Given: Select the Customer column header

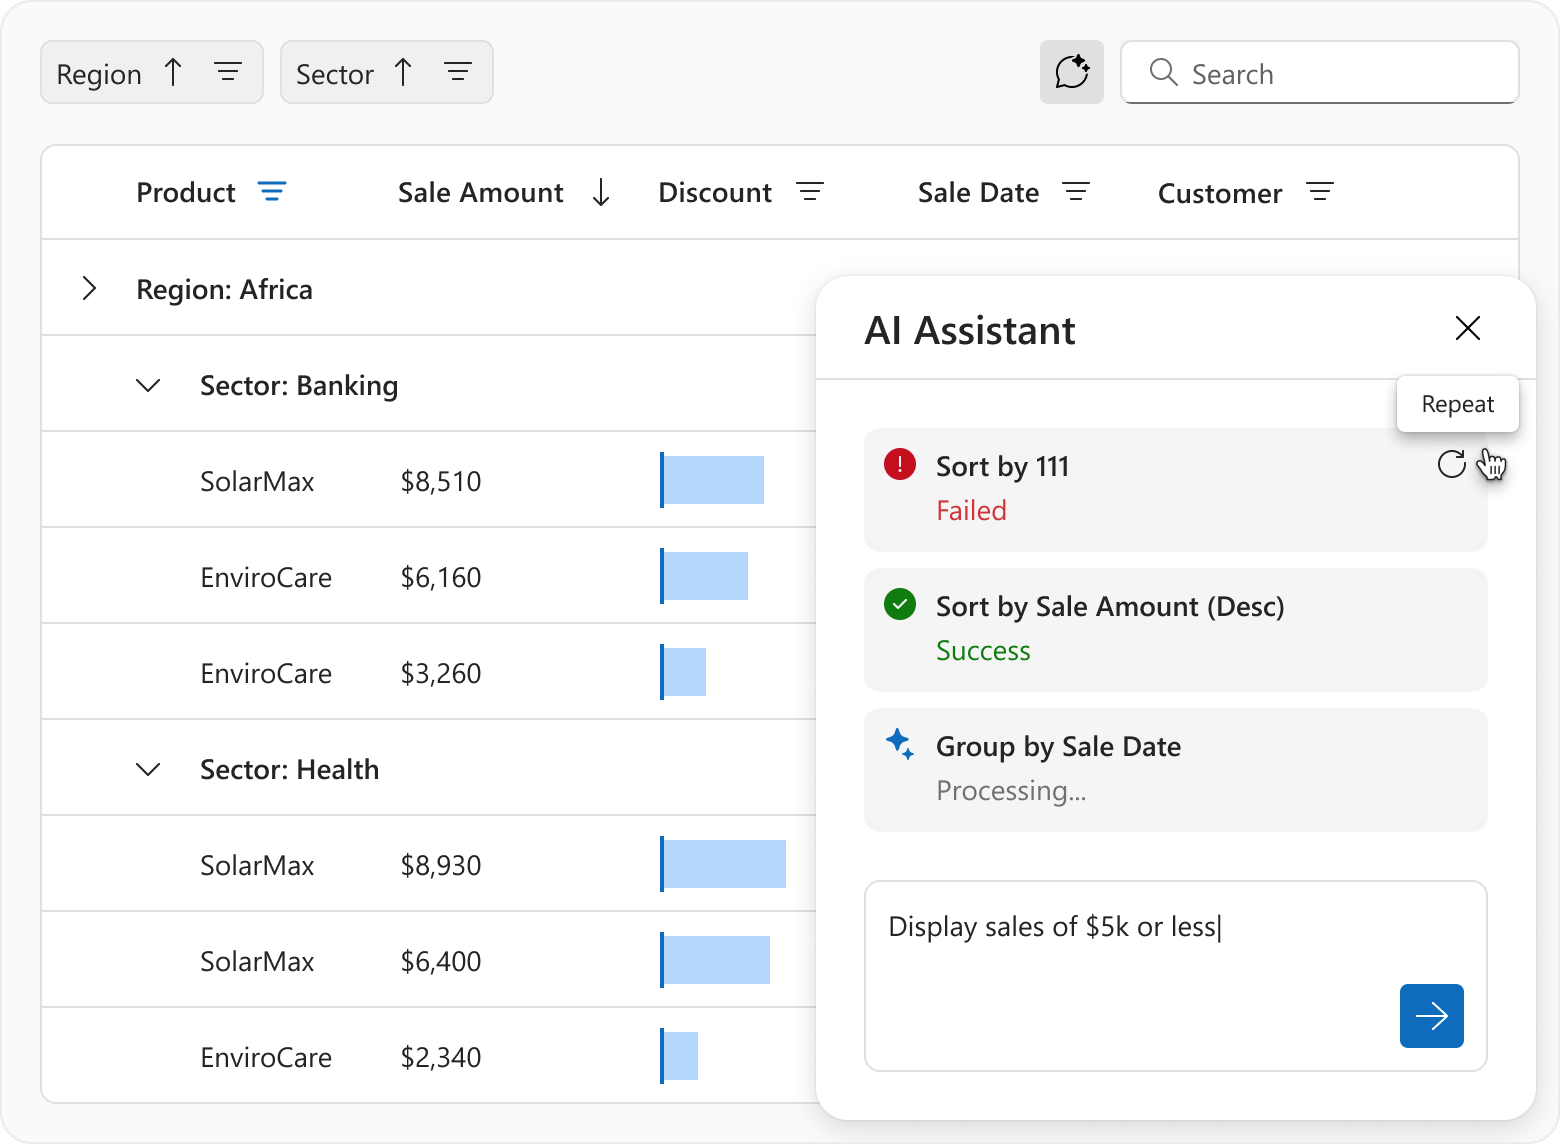Looking at the screenshot, I should tap(1219, 192).
